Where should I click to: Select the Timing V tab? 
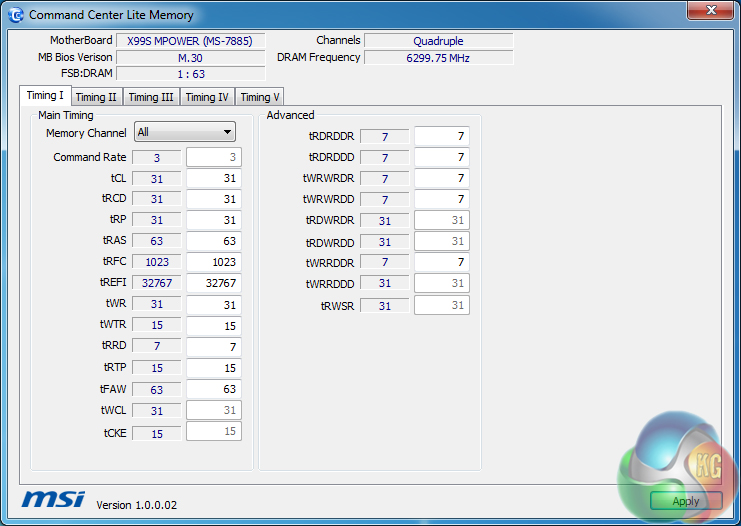pyautogui.click(x=260, y=97)
